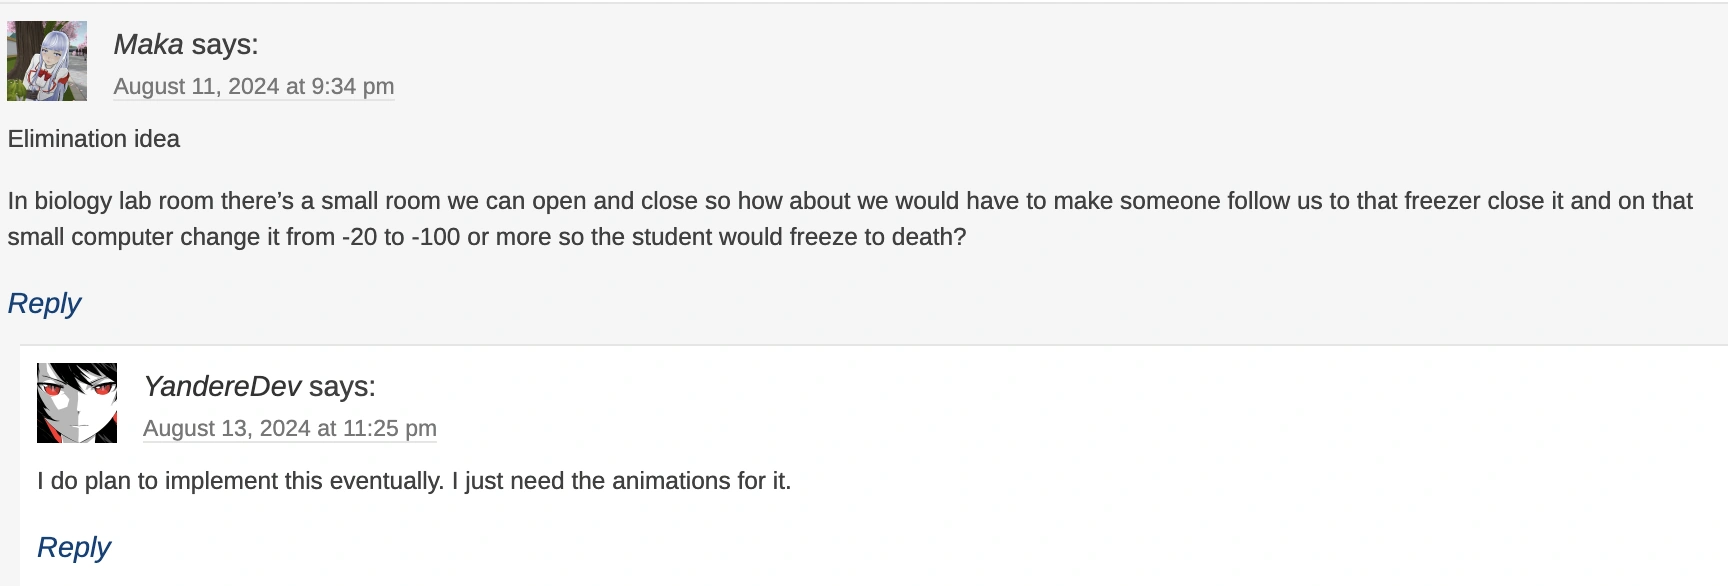1728x586 pixels.
Task: Reply to YandereDev's comment
Action: pyautogui.click(x=74, y=548)
